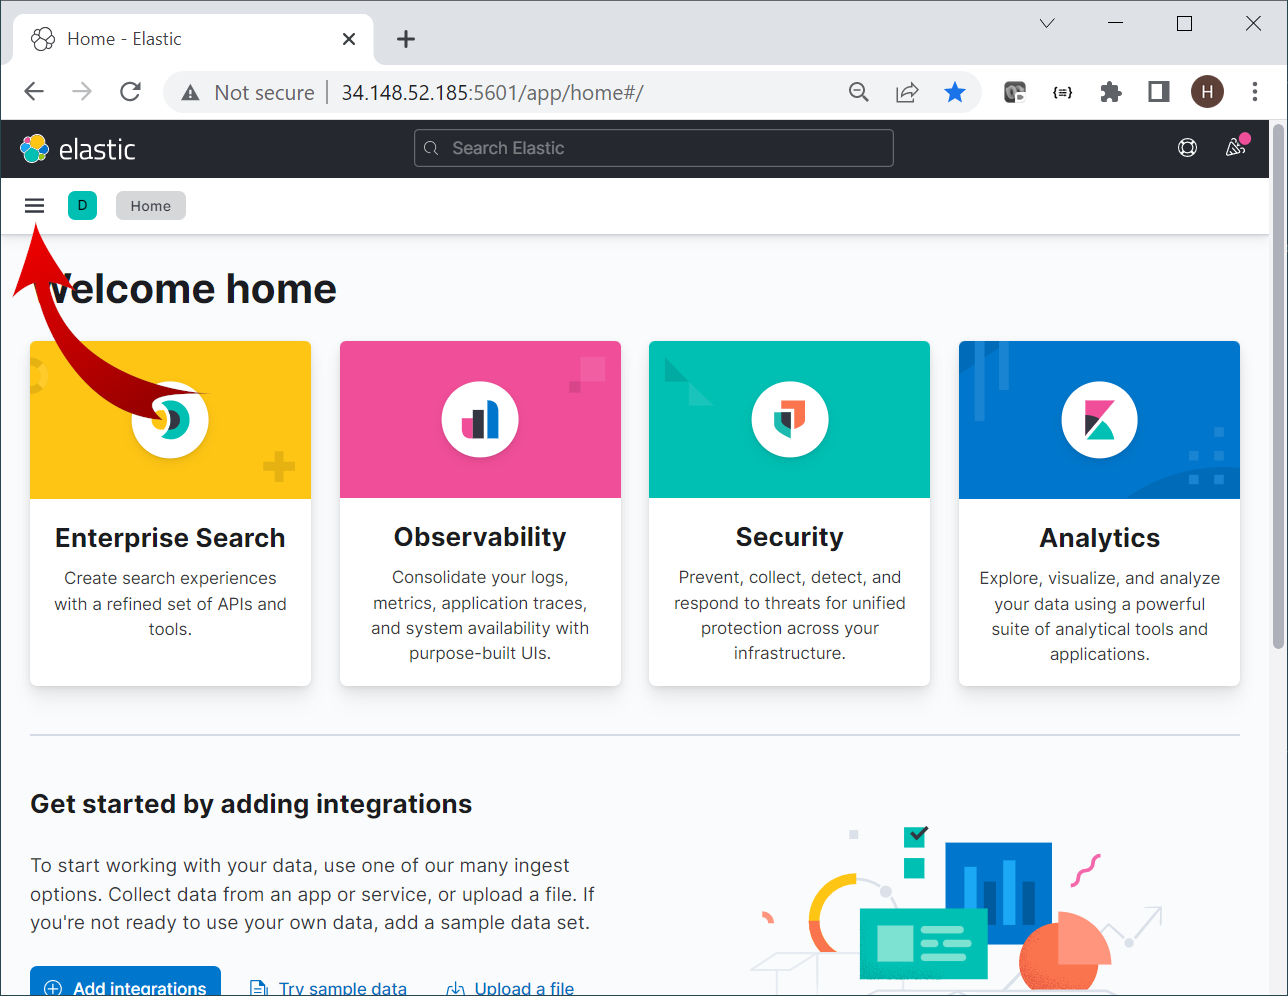Click the Add integrations button
This screenshot has height=996, width=1288.
coord(124,987)
